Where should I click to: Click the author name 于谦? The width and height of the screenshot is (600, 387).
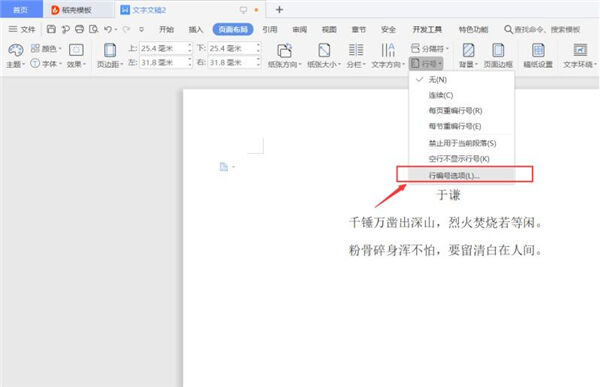448,195
